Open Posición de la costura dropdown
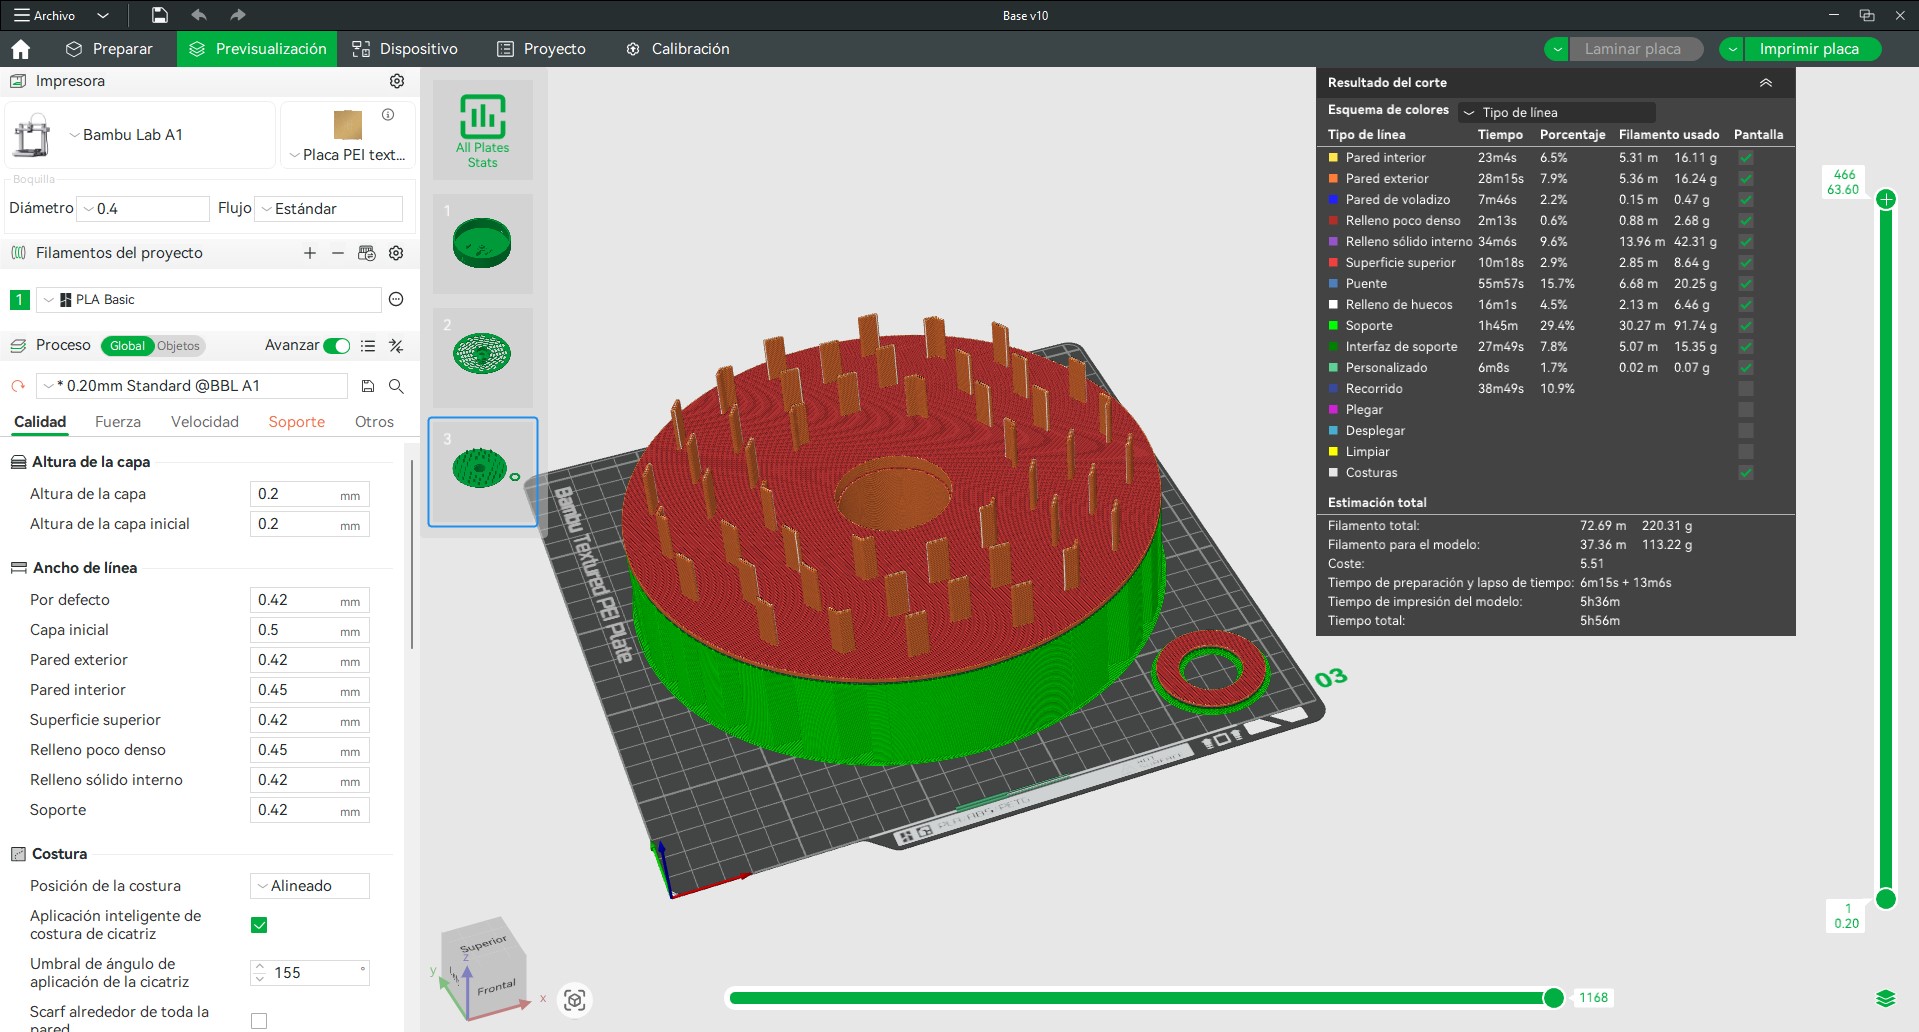The height and width of the screenshot is (1032, 1919). (x=310, y=886)
